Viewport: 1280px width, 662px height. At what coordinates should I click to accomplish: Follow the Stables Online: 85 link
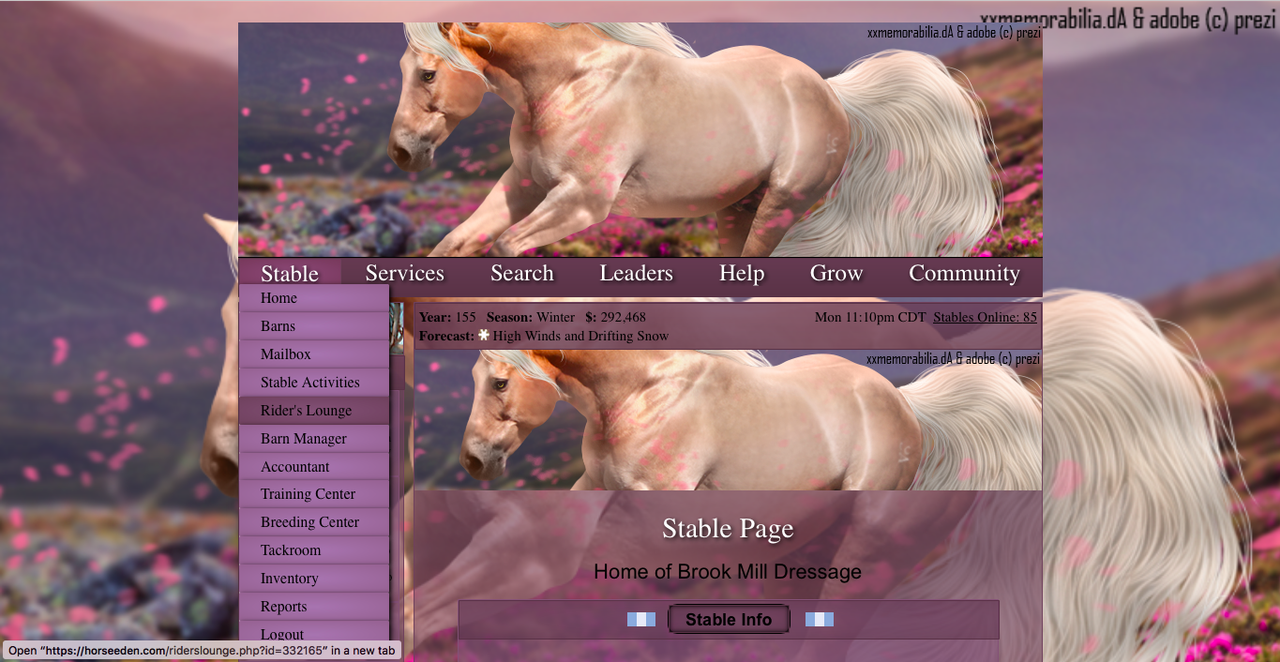tap(985, 317)
